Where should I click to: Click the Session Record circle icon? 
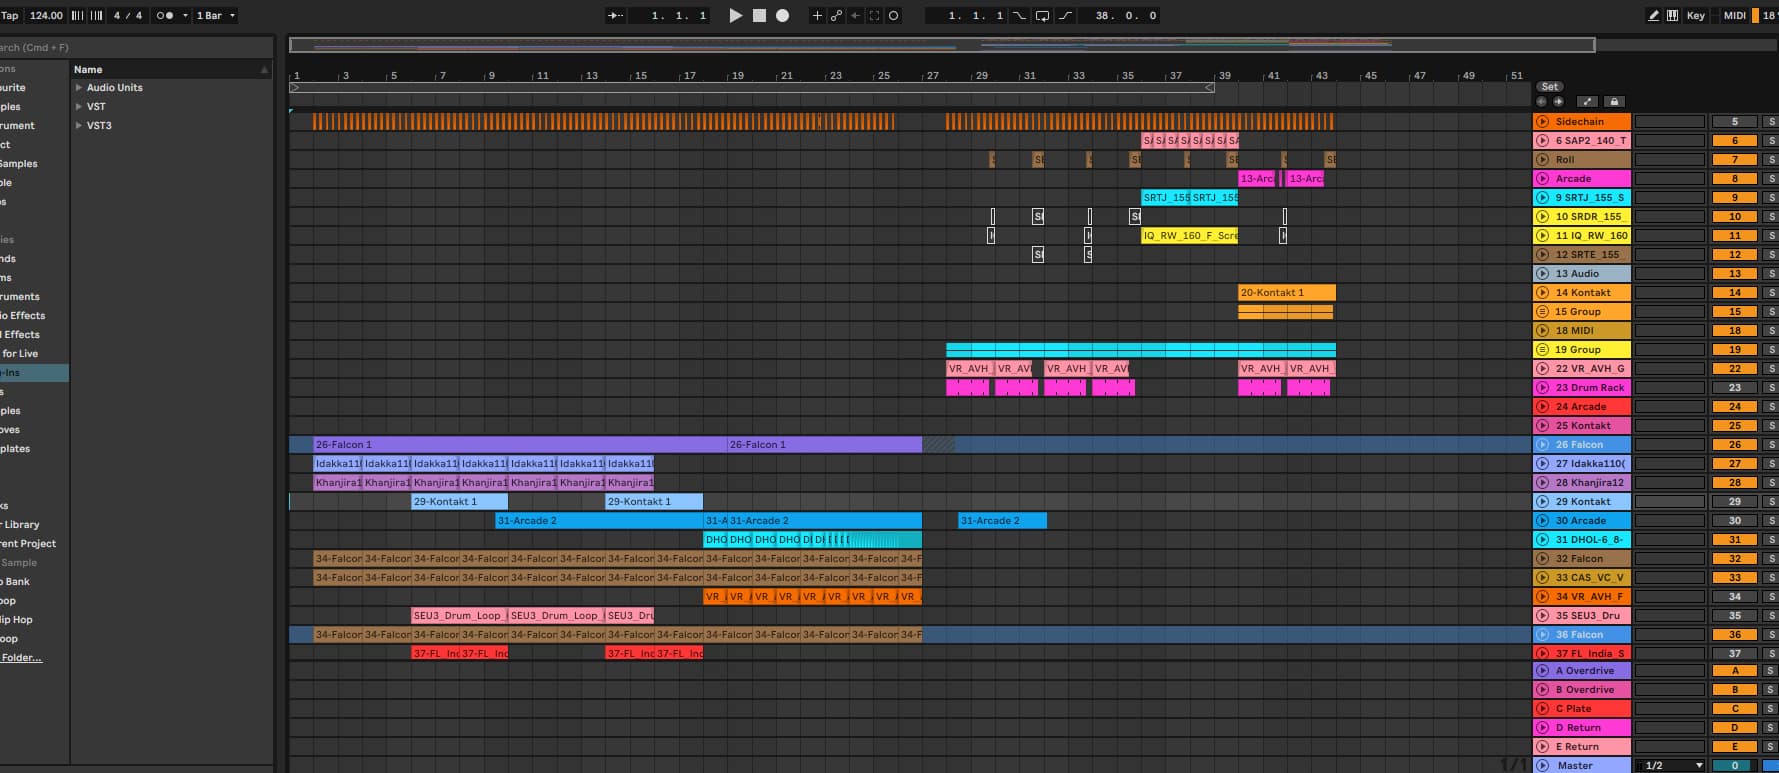894,15
